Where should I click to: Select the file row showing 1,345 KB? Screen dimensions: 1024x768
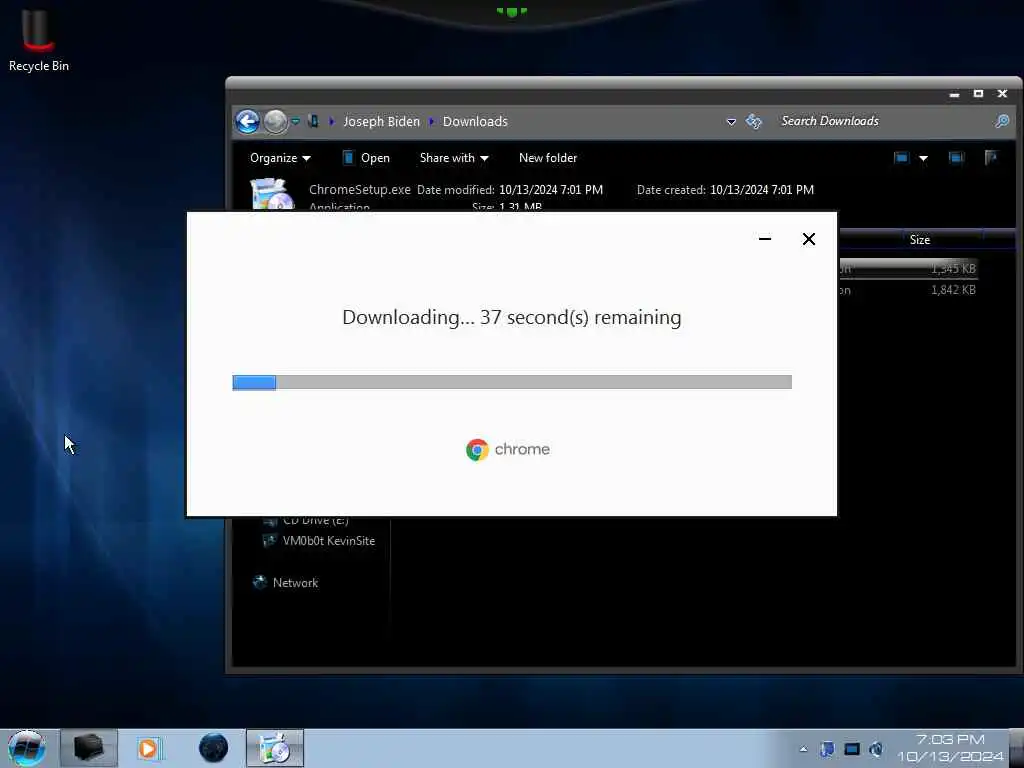[x=908, y=268]
